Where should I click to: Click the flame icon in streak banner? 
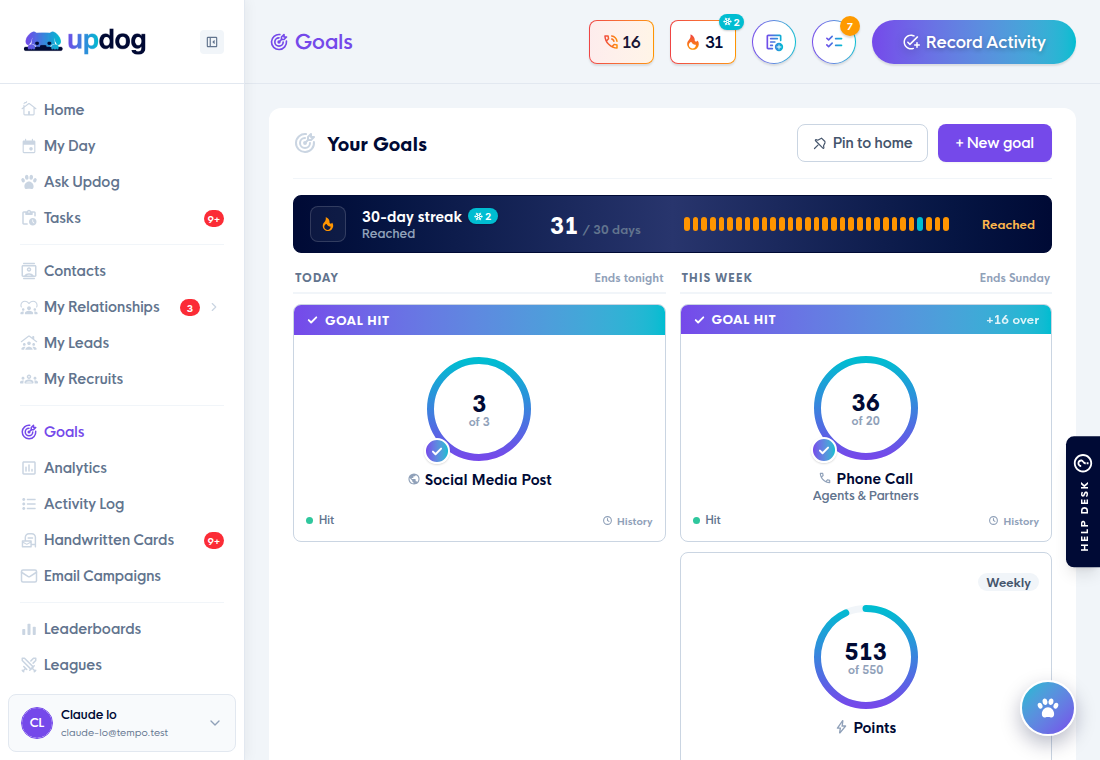tap(328, 225)
